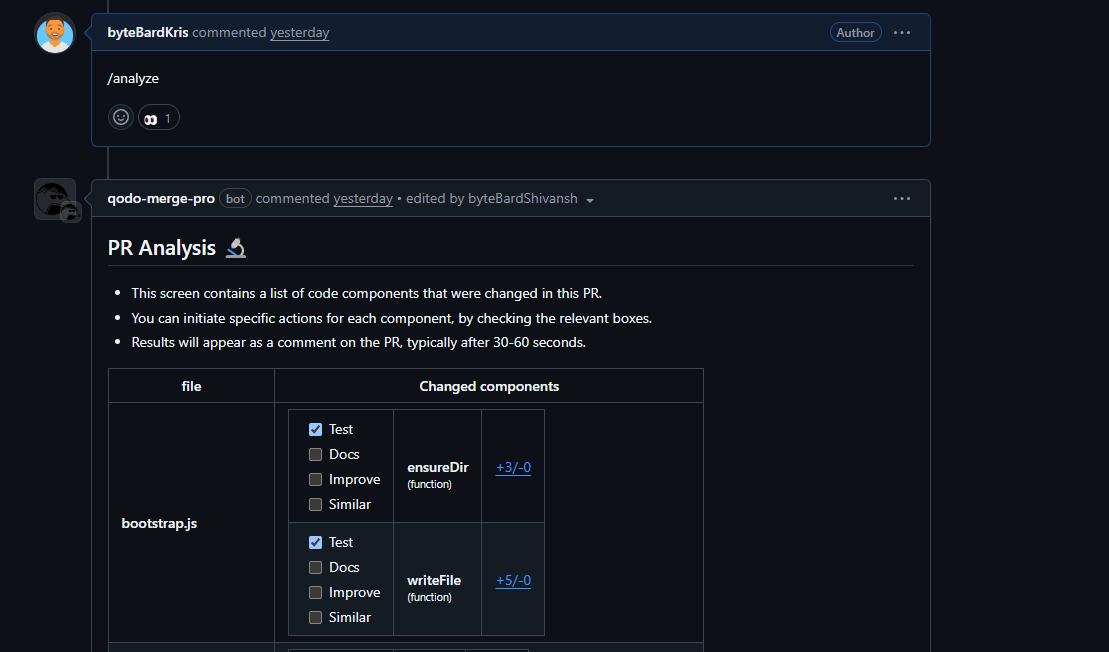Check the Docs box for ensureDir
The height and width of the screenshot is (652, 1109).
pos(316,454)
